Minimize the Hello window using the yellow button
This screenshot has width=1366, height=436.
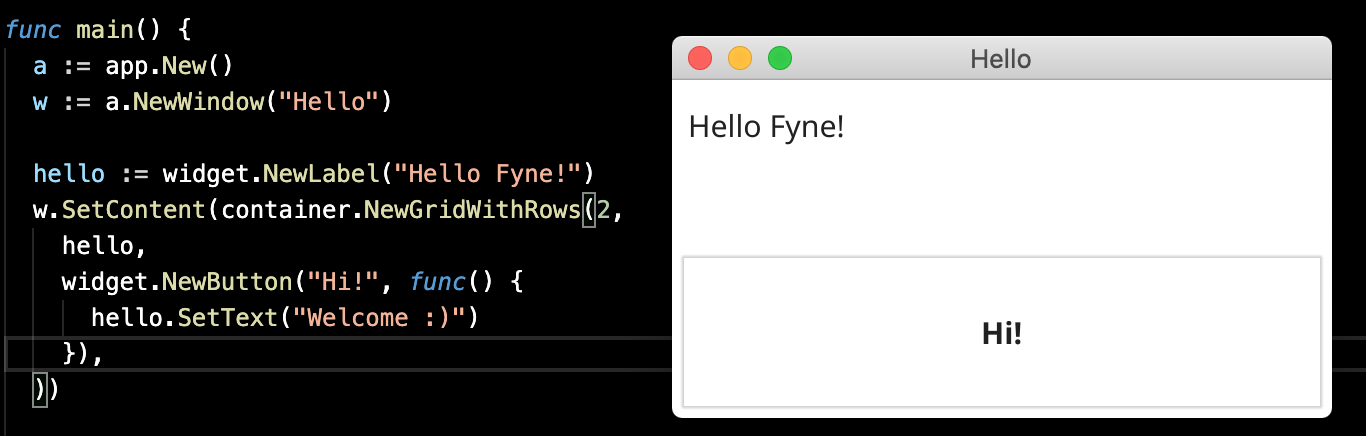pyautogui.click(x=740, y=59)
